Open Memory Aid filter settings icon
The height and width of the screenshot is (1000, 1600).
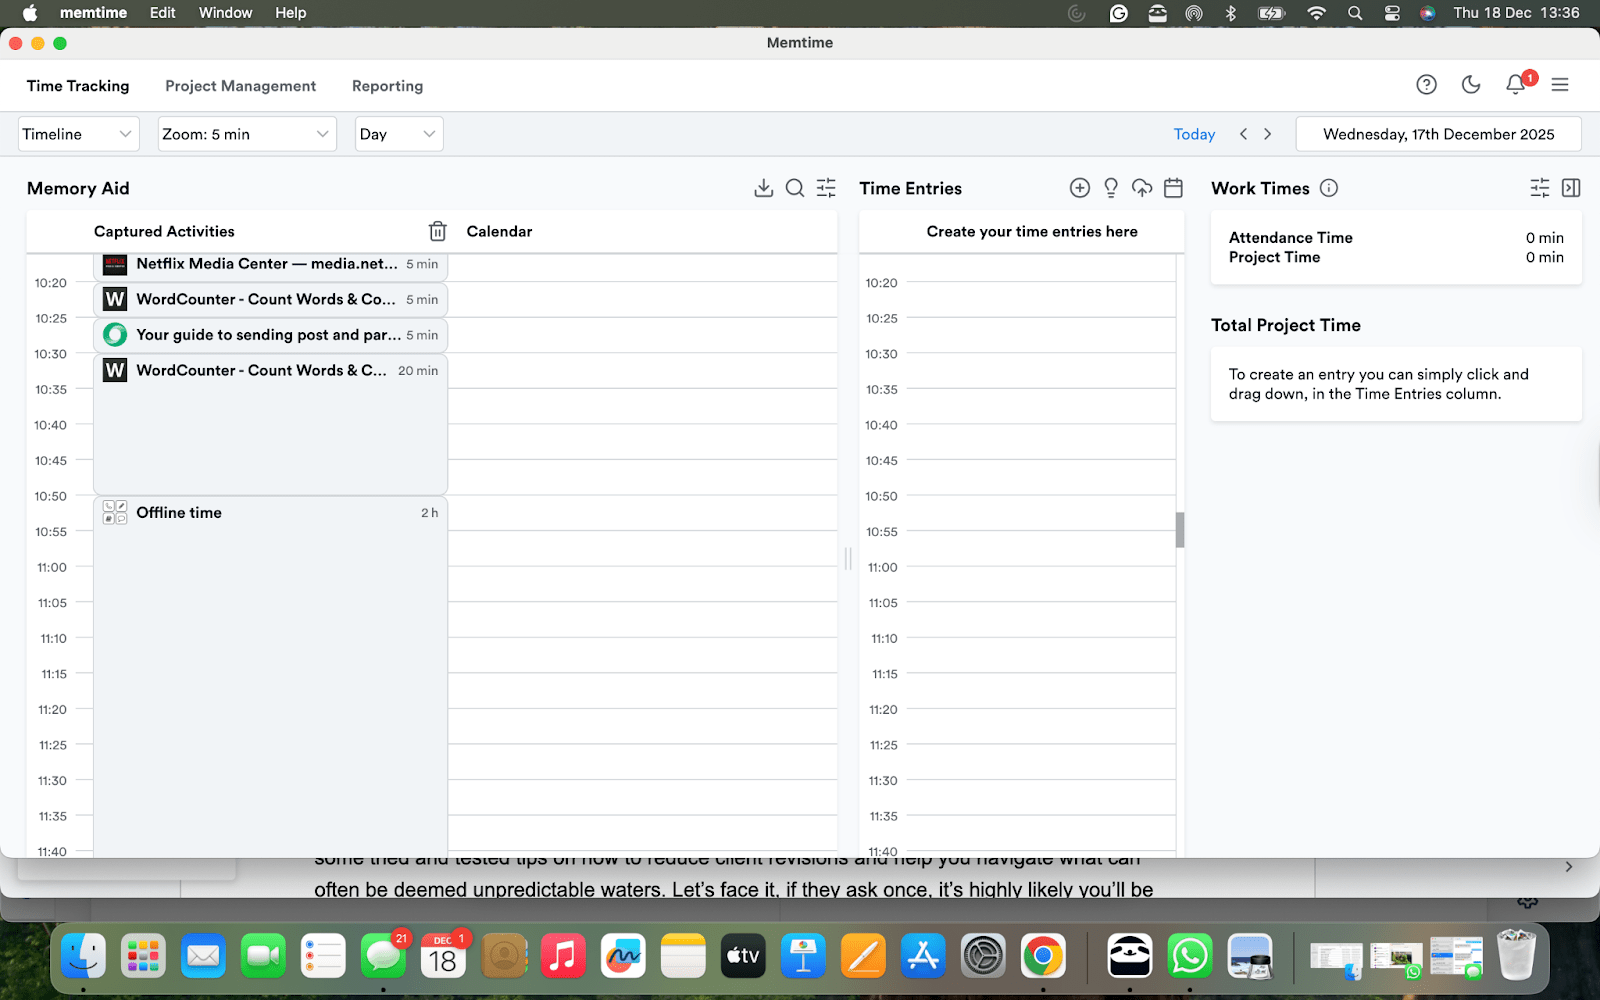tap(825, 188)
